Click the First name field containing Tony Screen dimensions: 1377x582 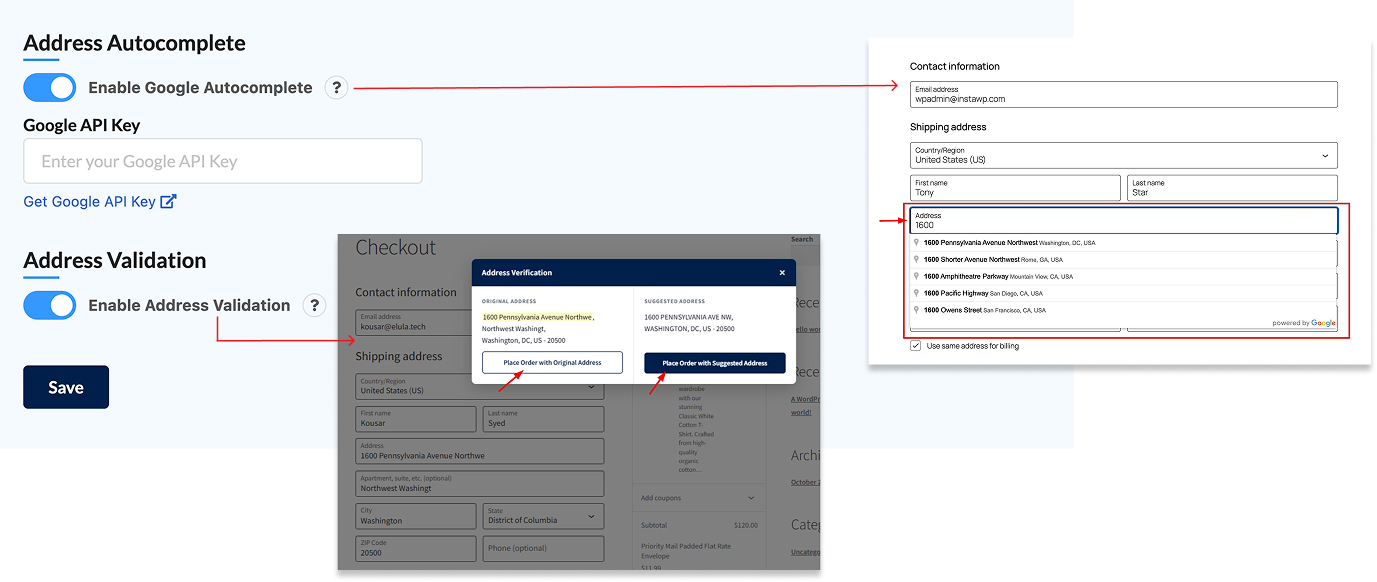(x=1015, y=188)
